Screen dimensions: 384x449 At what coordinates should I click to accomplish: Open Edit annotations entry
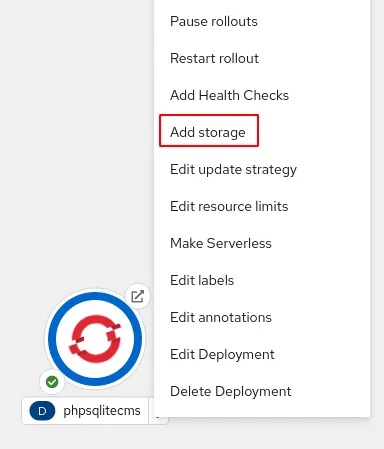(x=221, y=317)
